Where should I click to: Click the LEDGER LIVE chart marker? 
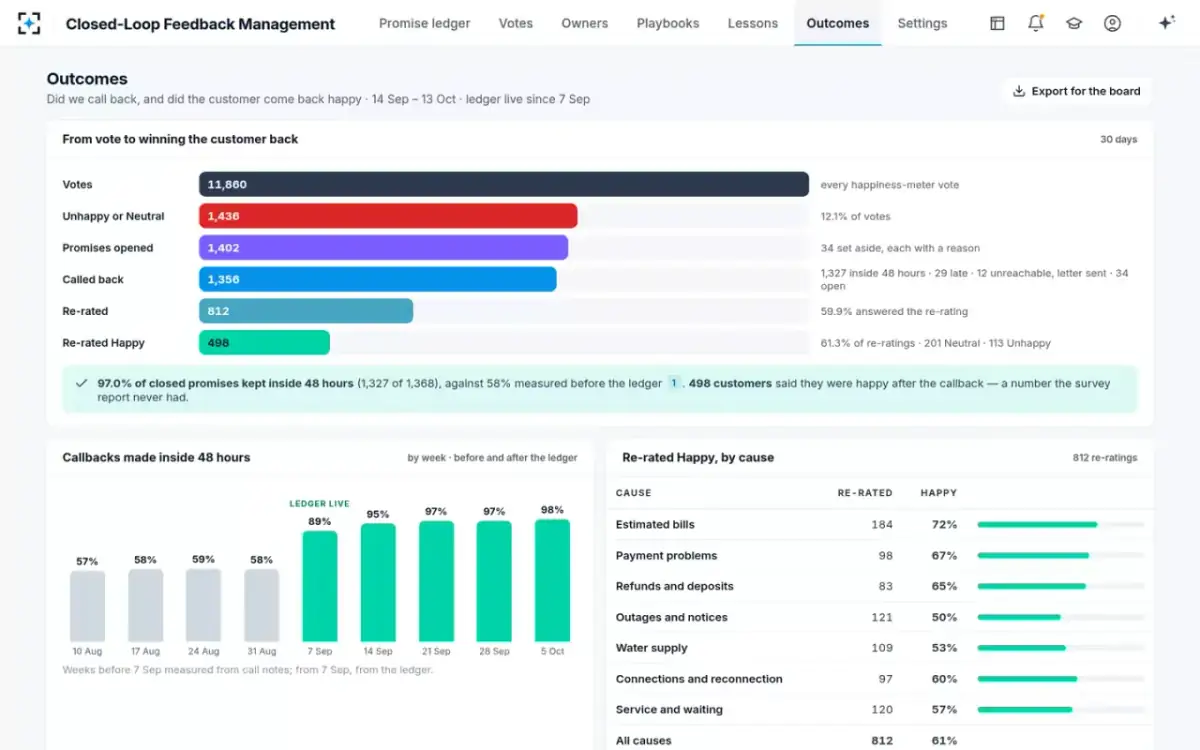pos(320,504)
